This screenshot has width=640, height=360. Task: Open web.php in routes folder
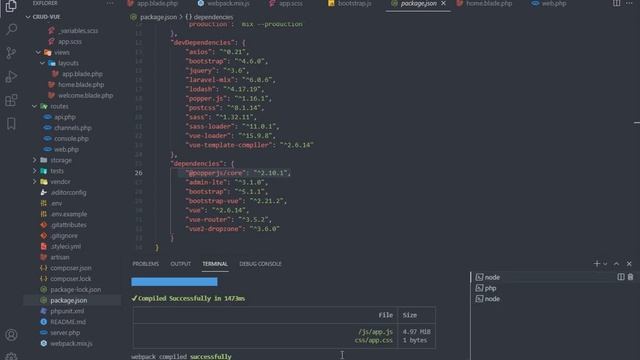pyautogui.click(x=66, y=149)
